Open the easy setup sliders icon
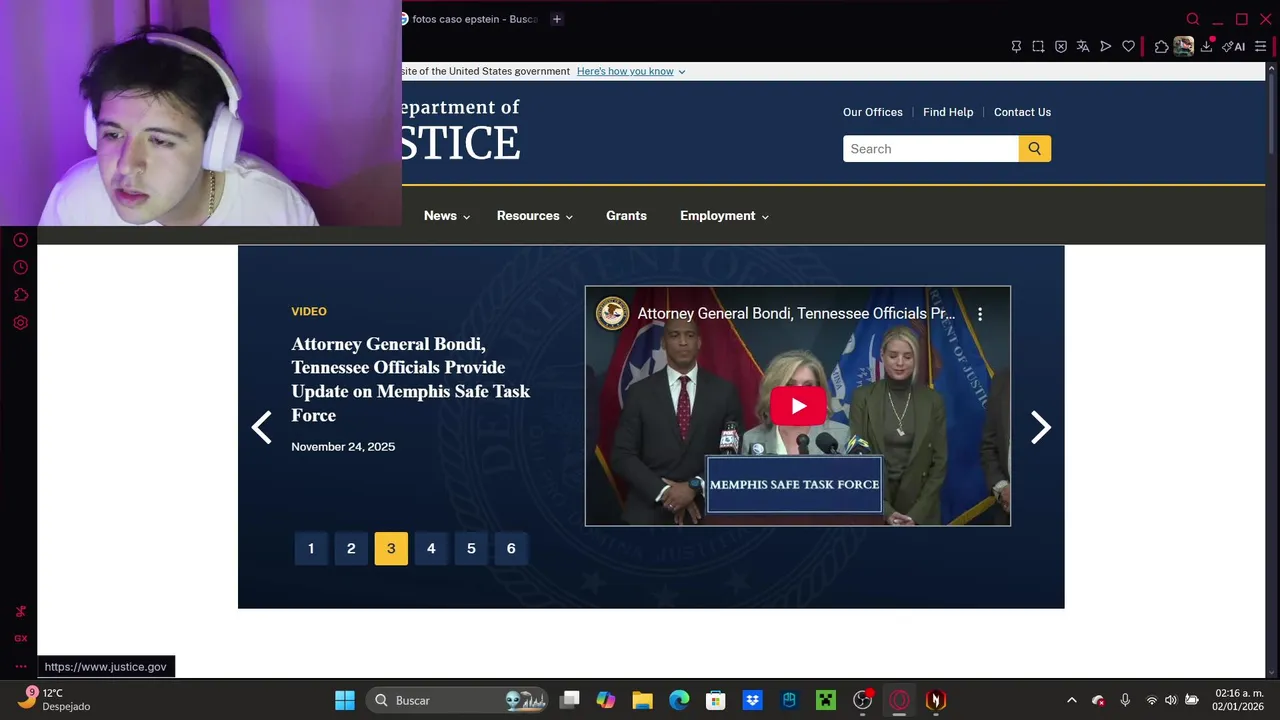Viewport: 1280px width, 720px height. point(1260,46)
